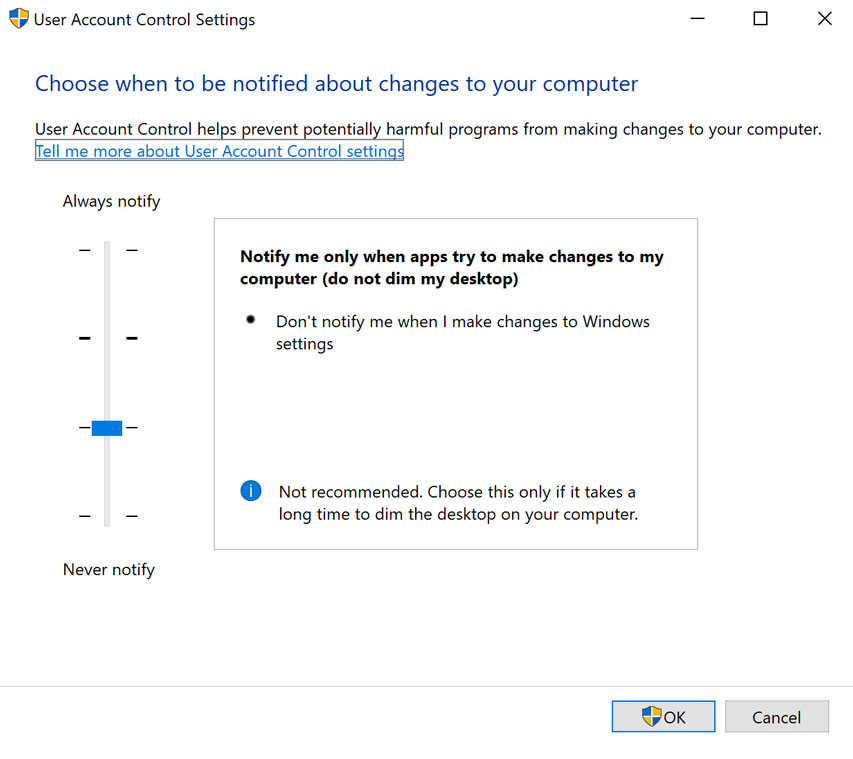Click the "Always notify" label

(x=110, y=201)
